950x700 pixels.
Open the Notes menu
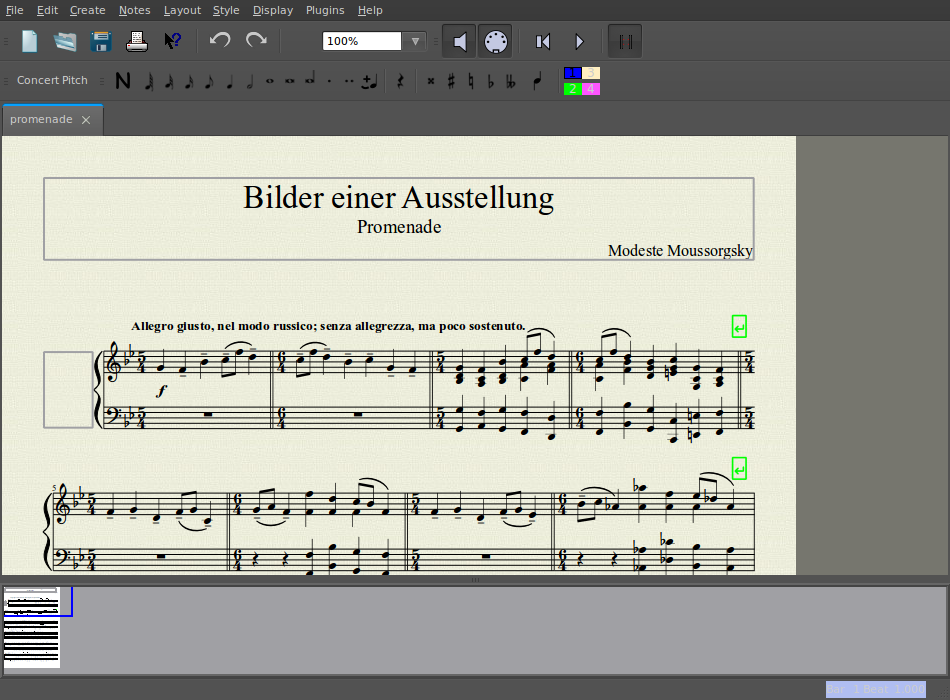click(134, 10)
